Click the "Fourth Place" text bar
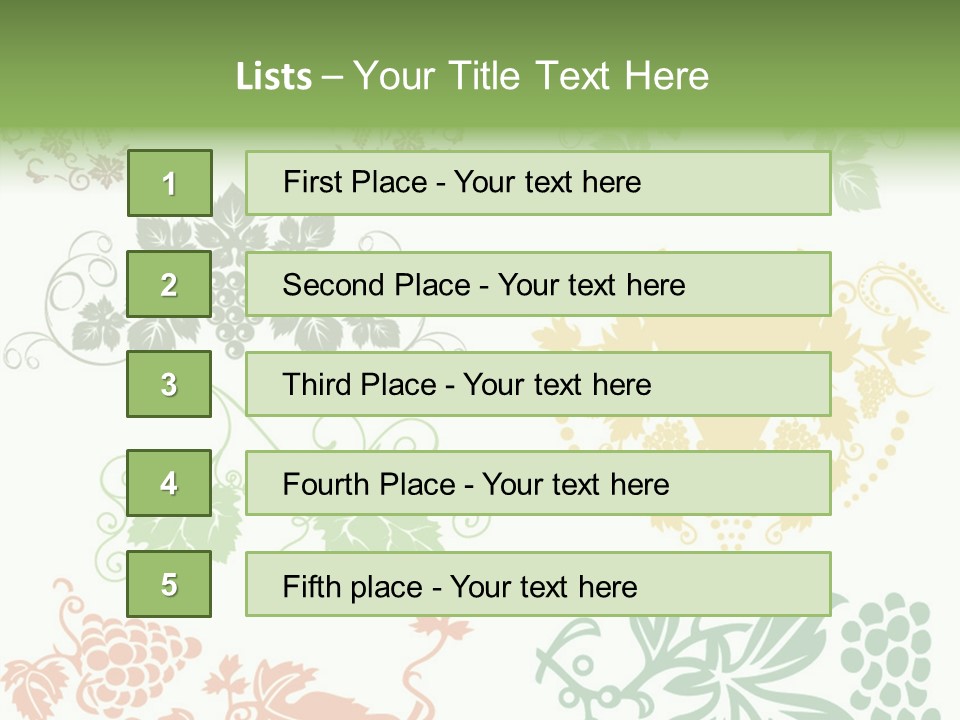960x720 pixels. point(538,483)
